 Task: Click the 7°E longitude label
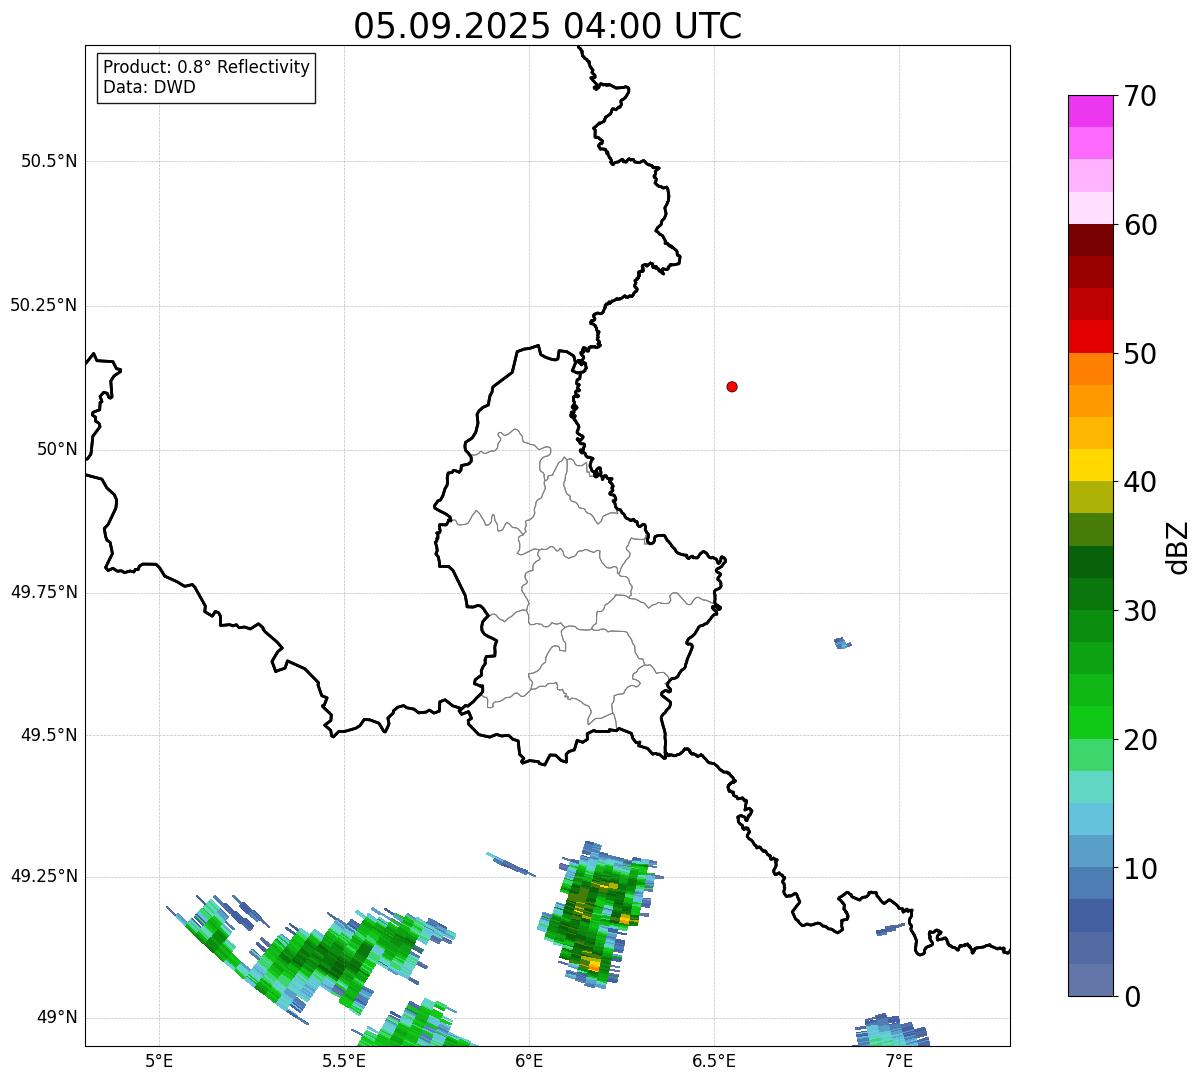pos(899,1060)
